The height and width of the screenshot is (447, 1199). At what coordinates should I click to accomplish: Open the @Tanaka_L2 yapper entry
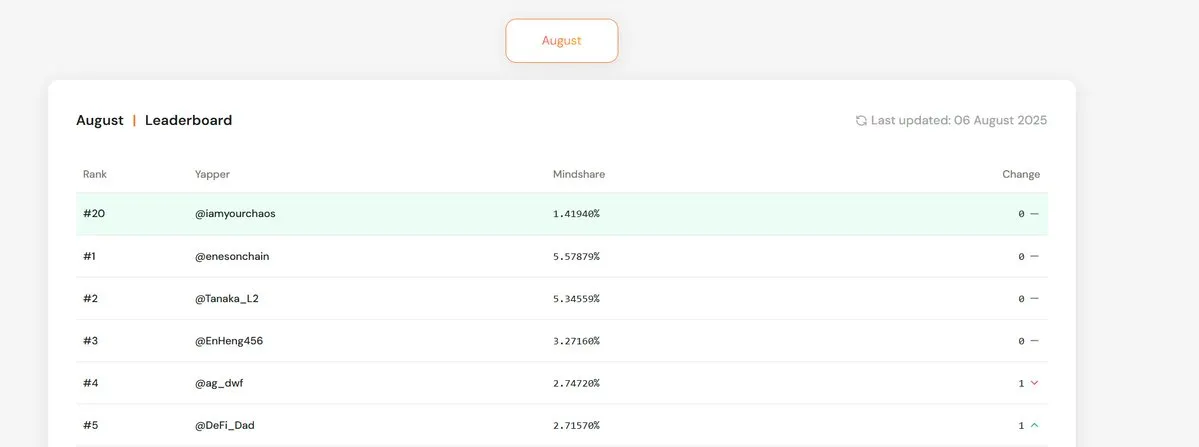pyautogui.click(x=226, y=299)
